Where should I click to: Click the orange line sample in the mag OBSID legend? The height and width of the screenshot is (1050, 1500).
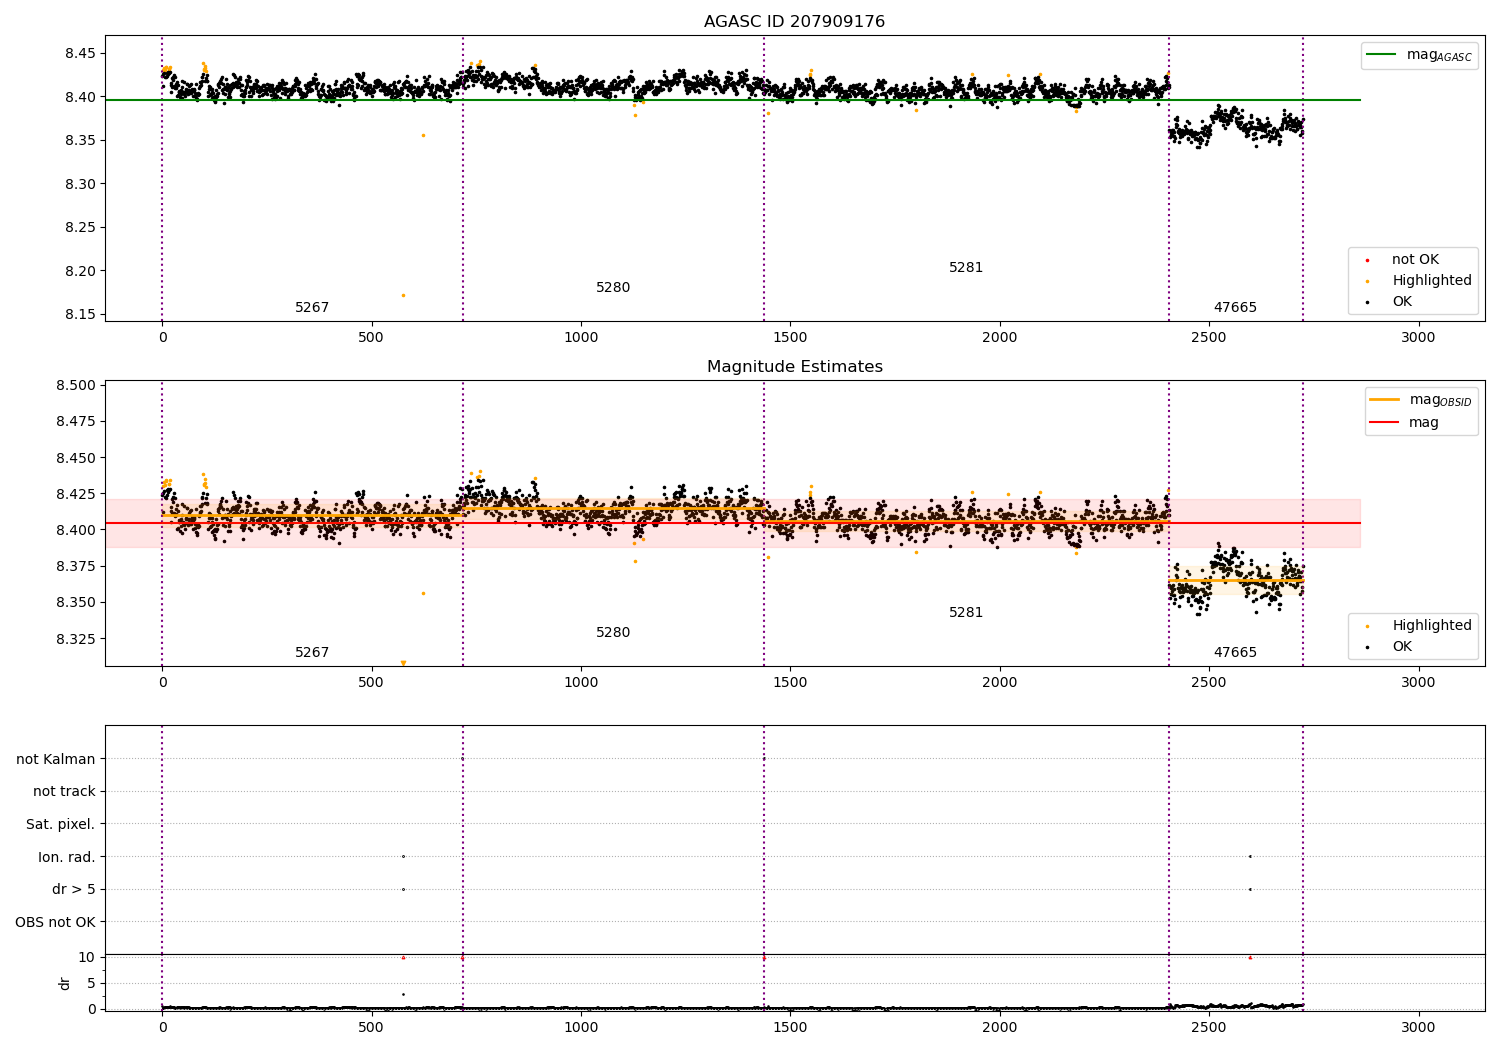pos(1385,400)
